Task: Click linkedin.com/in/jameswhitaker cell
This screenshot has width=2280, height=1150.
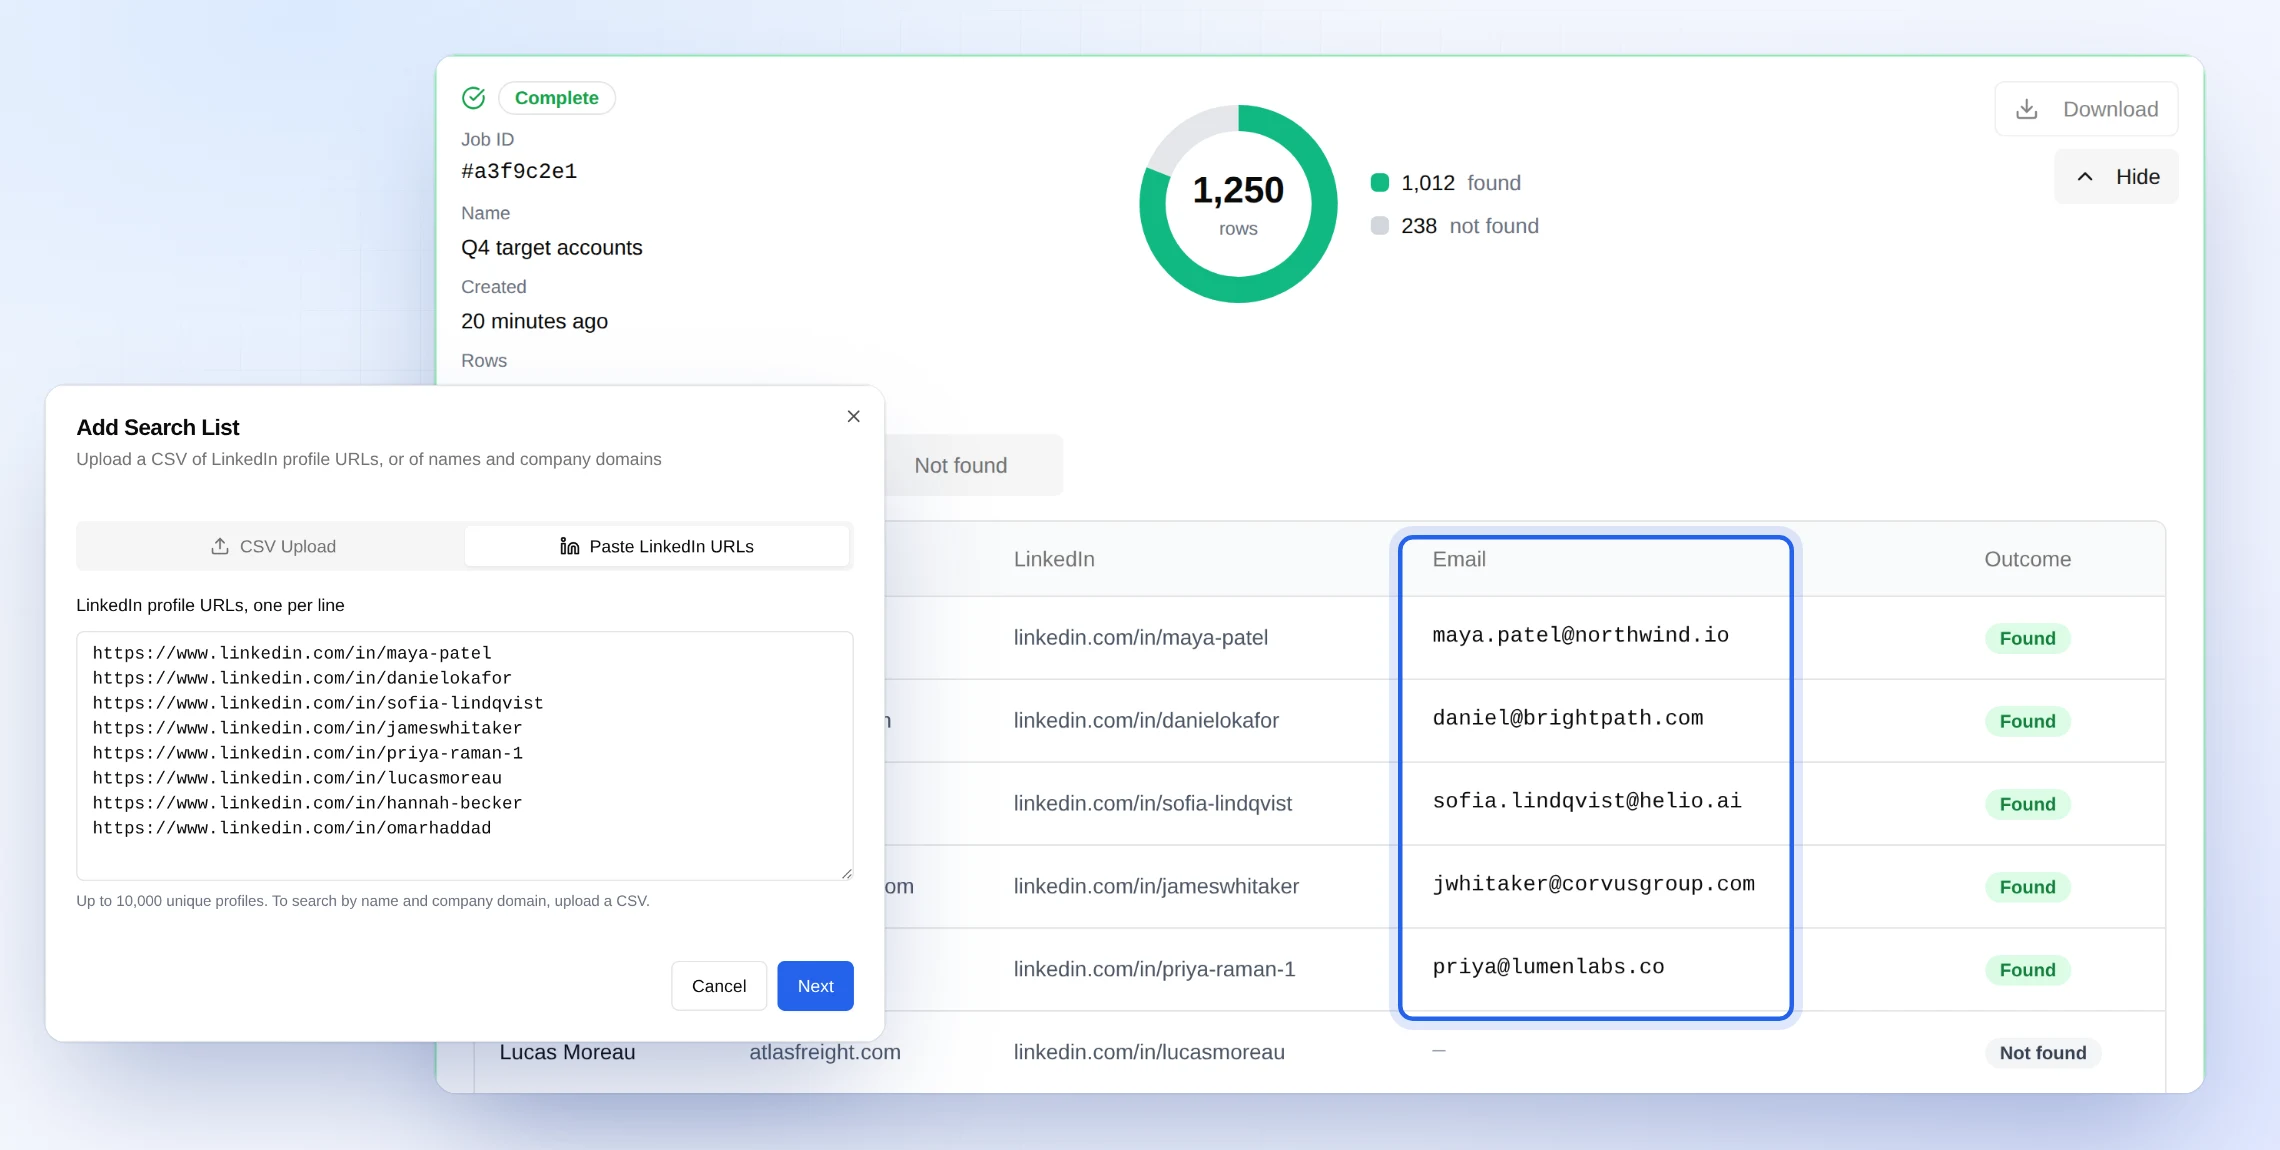Action: tap(1156, 886)
